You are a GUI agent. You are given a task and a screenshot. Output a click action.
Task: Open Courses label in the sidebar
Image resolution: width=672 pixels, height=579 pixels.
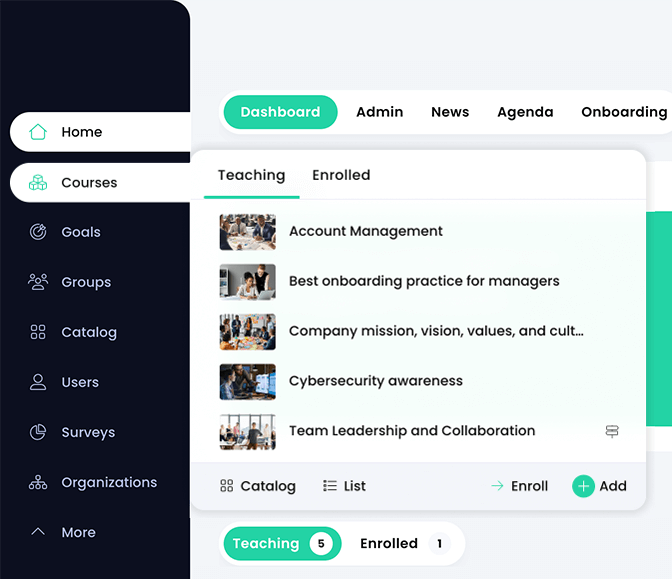point(89,183)
